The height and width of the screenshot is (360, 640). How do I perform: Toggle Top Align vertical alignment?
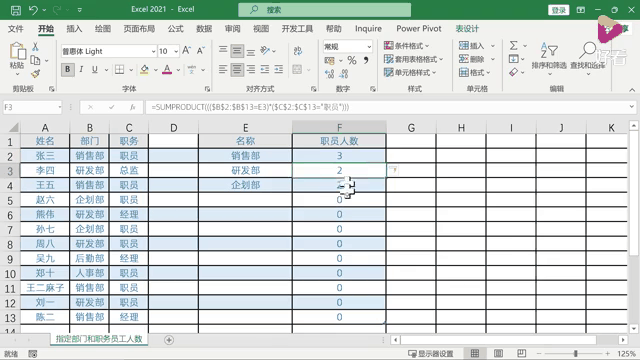(x=223, y=51)
